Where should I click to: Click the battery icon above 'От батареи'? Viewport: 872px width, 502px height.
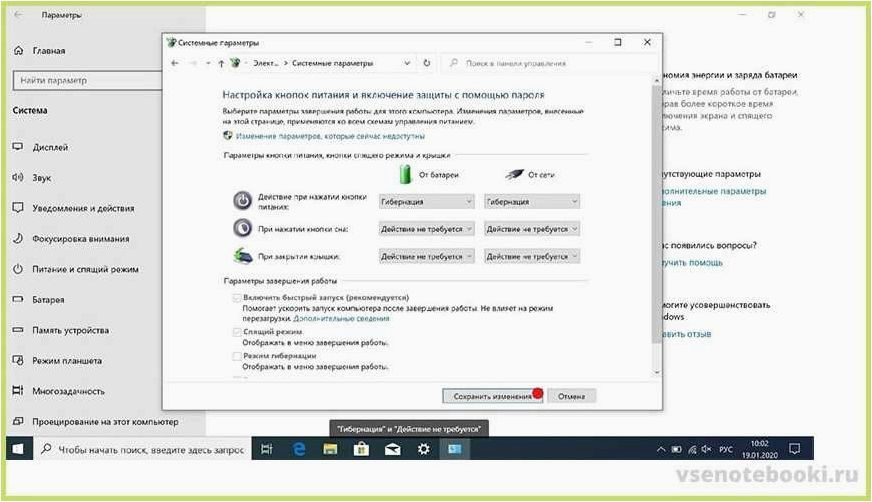tap(405, 174)
